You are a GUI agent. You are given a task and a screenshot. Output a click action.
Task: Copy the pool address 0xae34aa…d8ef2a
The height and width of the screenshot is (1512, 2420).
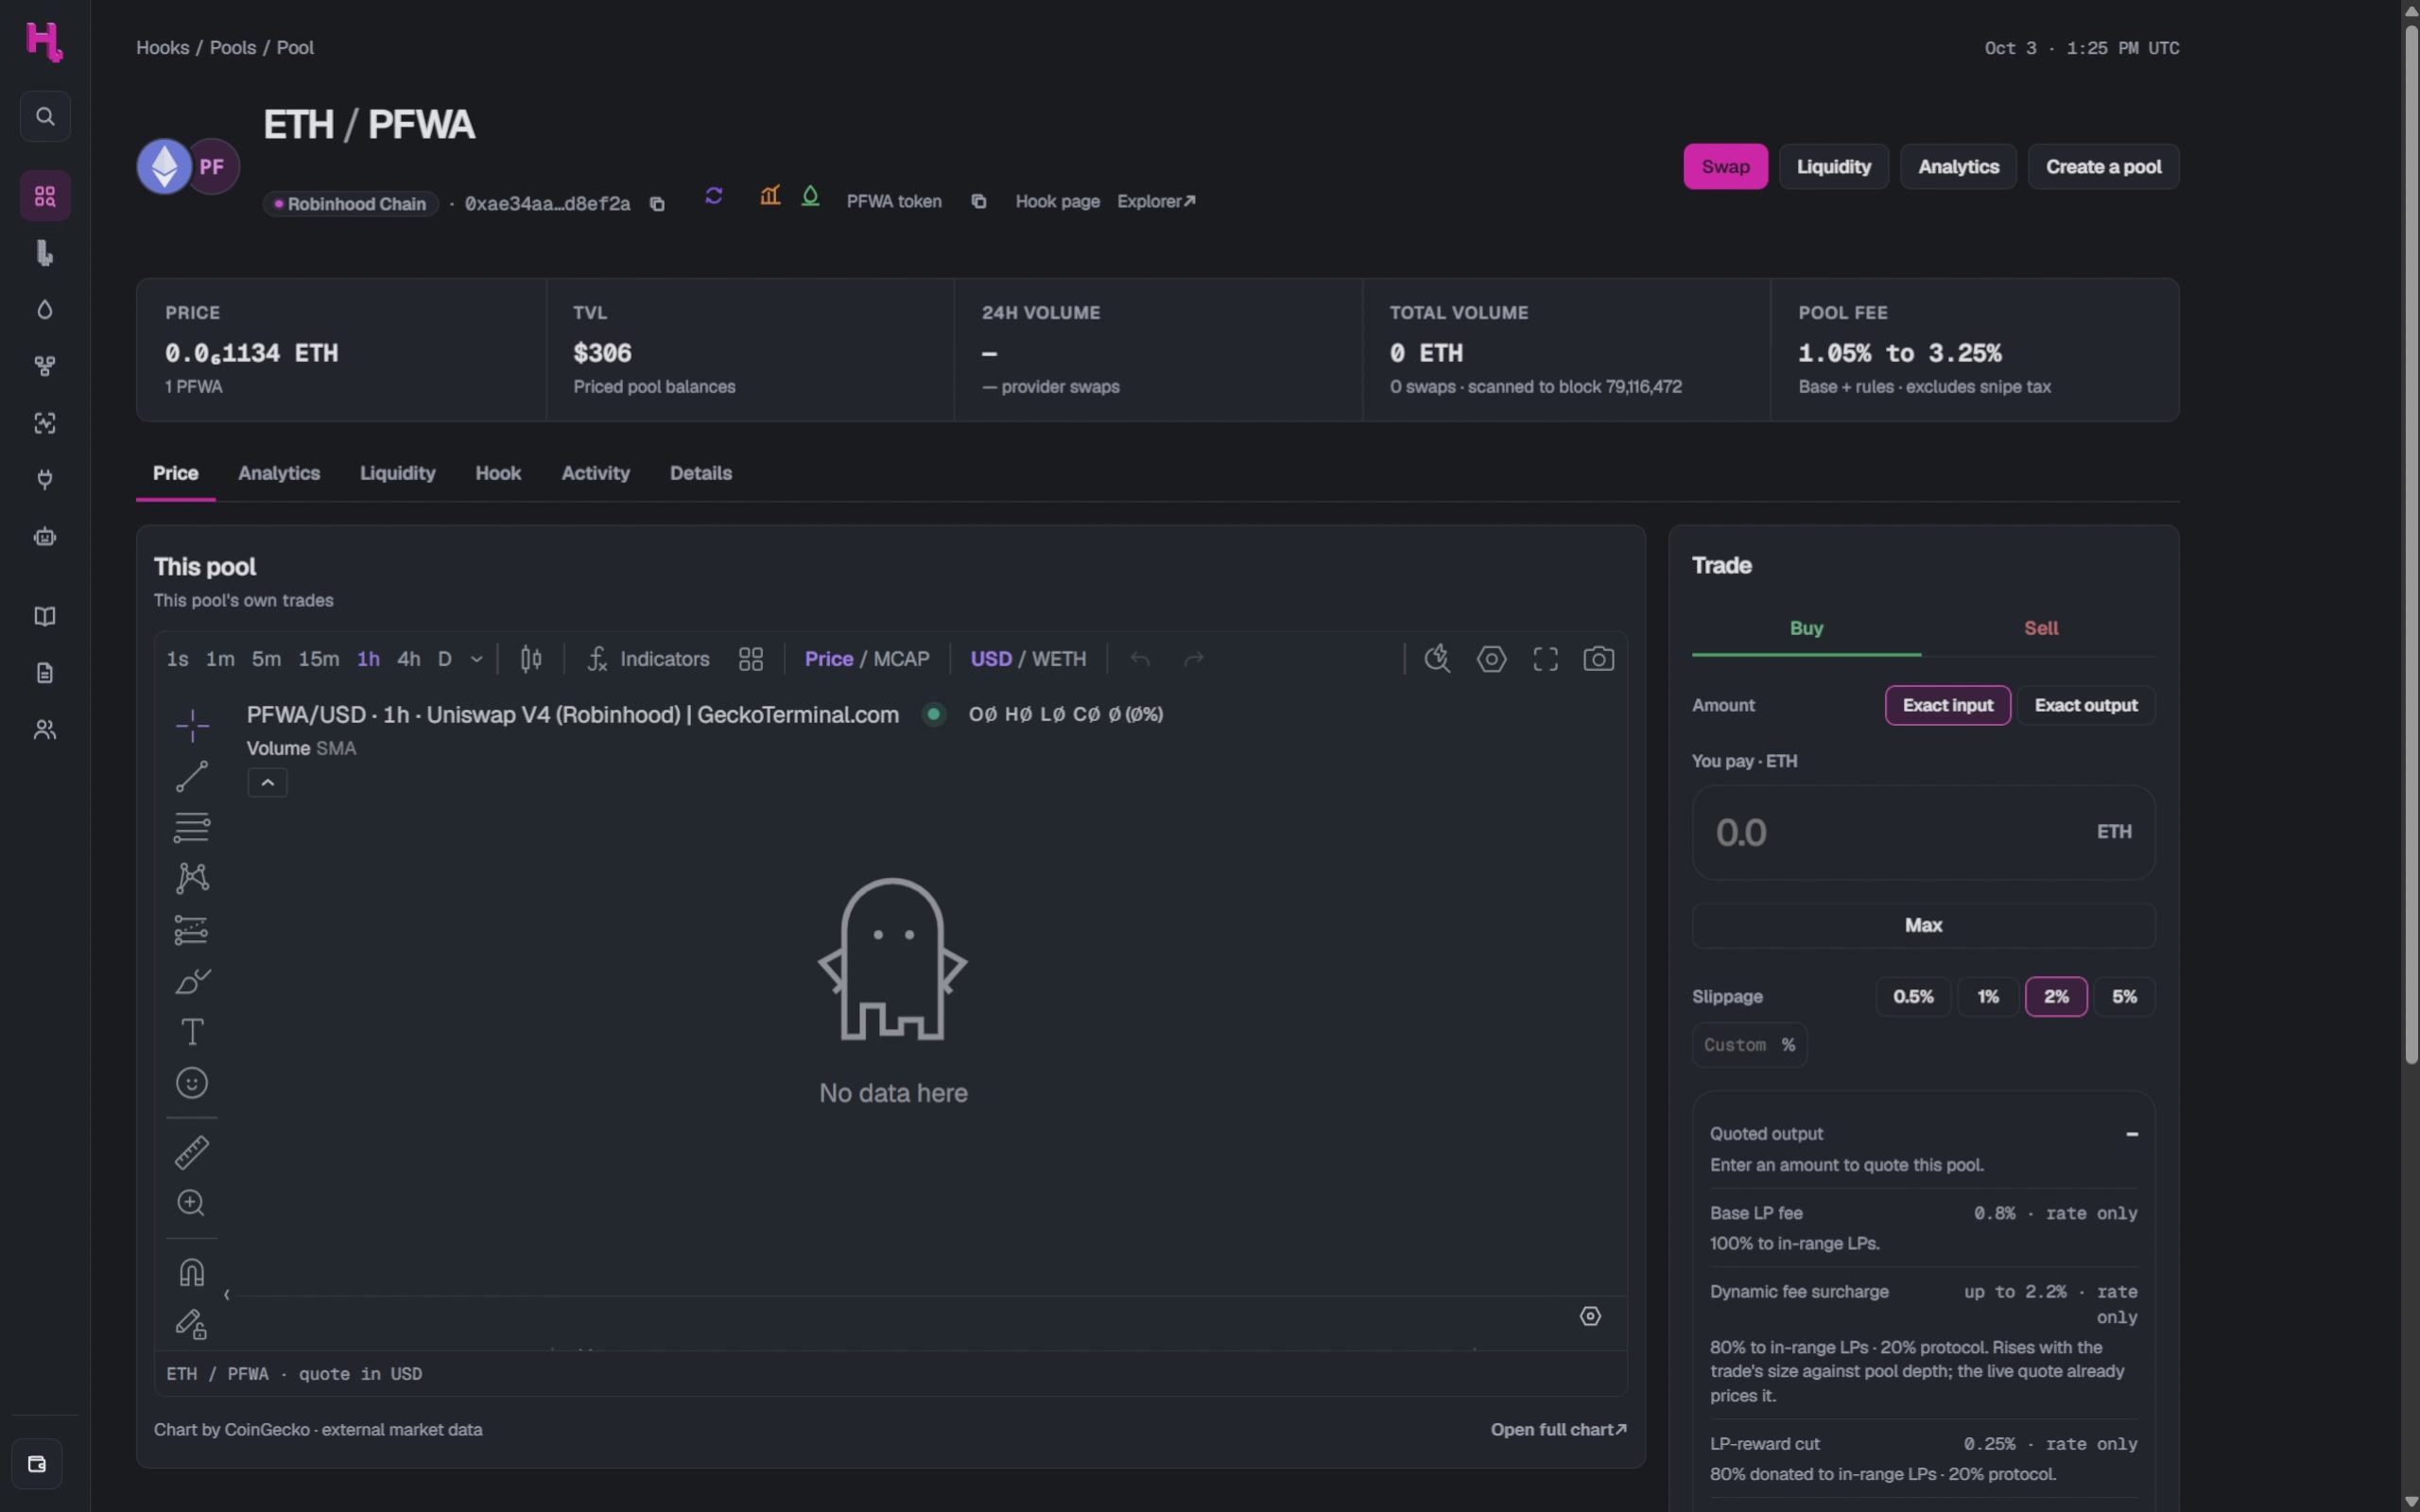(x=657, y=204)
